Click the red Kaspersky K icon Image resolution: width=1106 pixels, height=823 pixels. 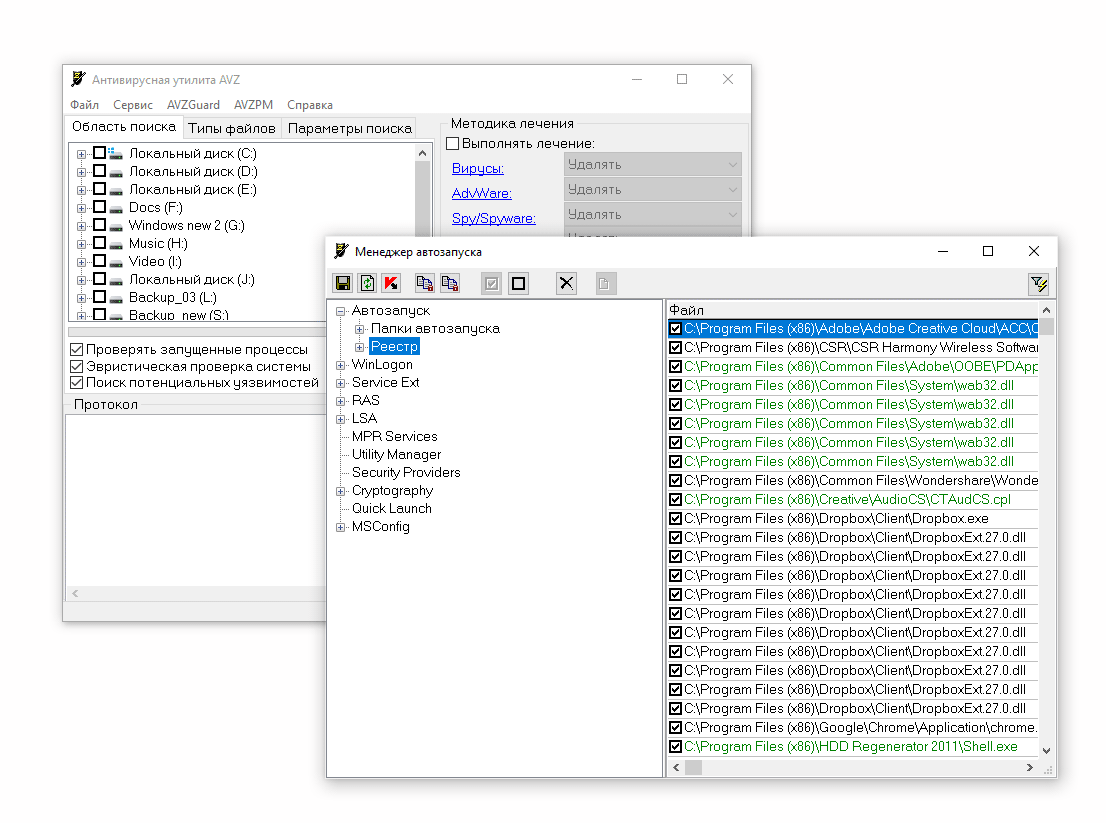click(391, 283)
